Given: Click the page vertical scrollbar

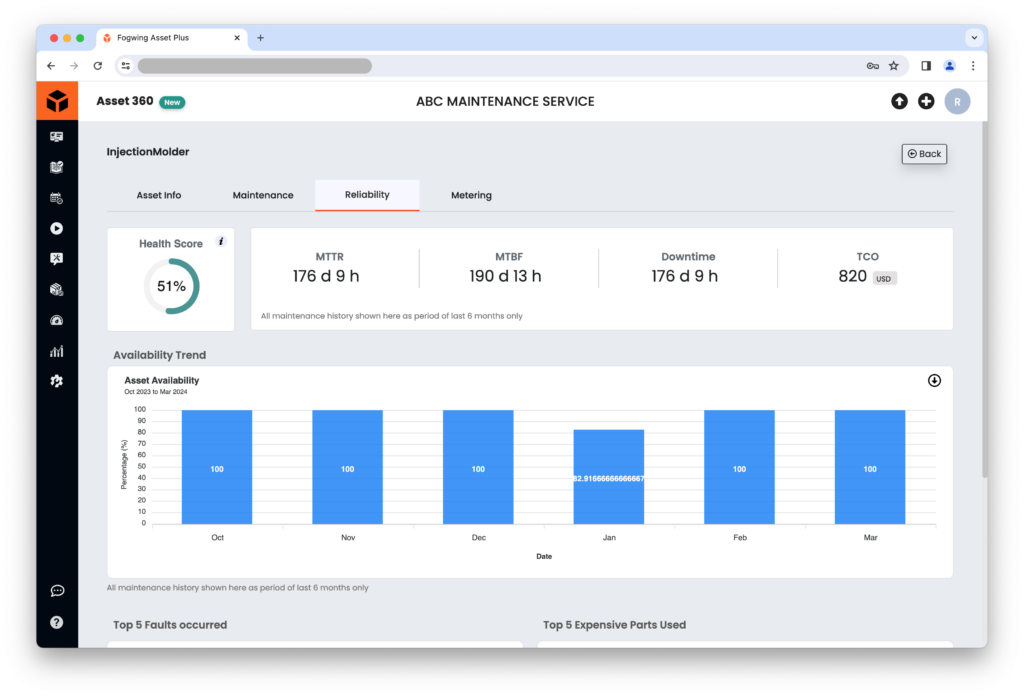Looking at the screenshot, I should 984,300.
